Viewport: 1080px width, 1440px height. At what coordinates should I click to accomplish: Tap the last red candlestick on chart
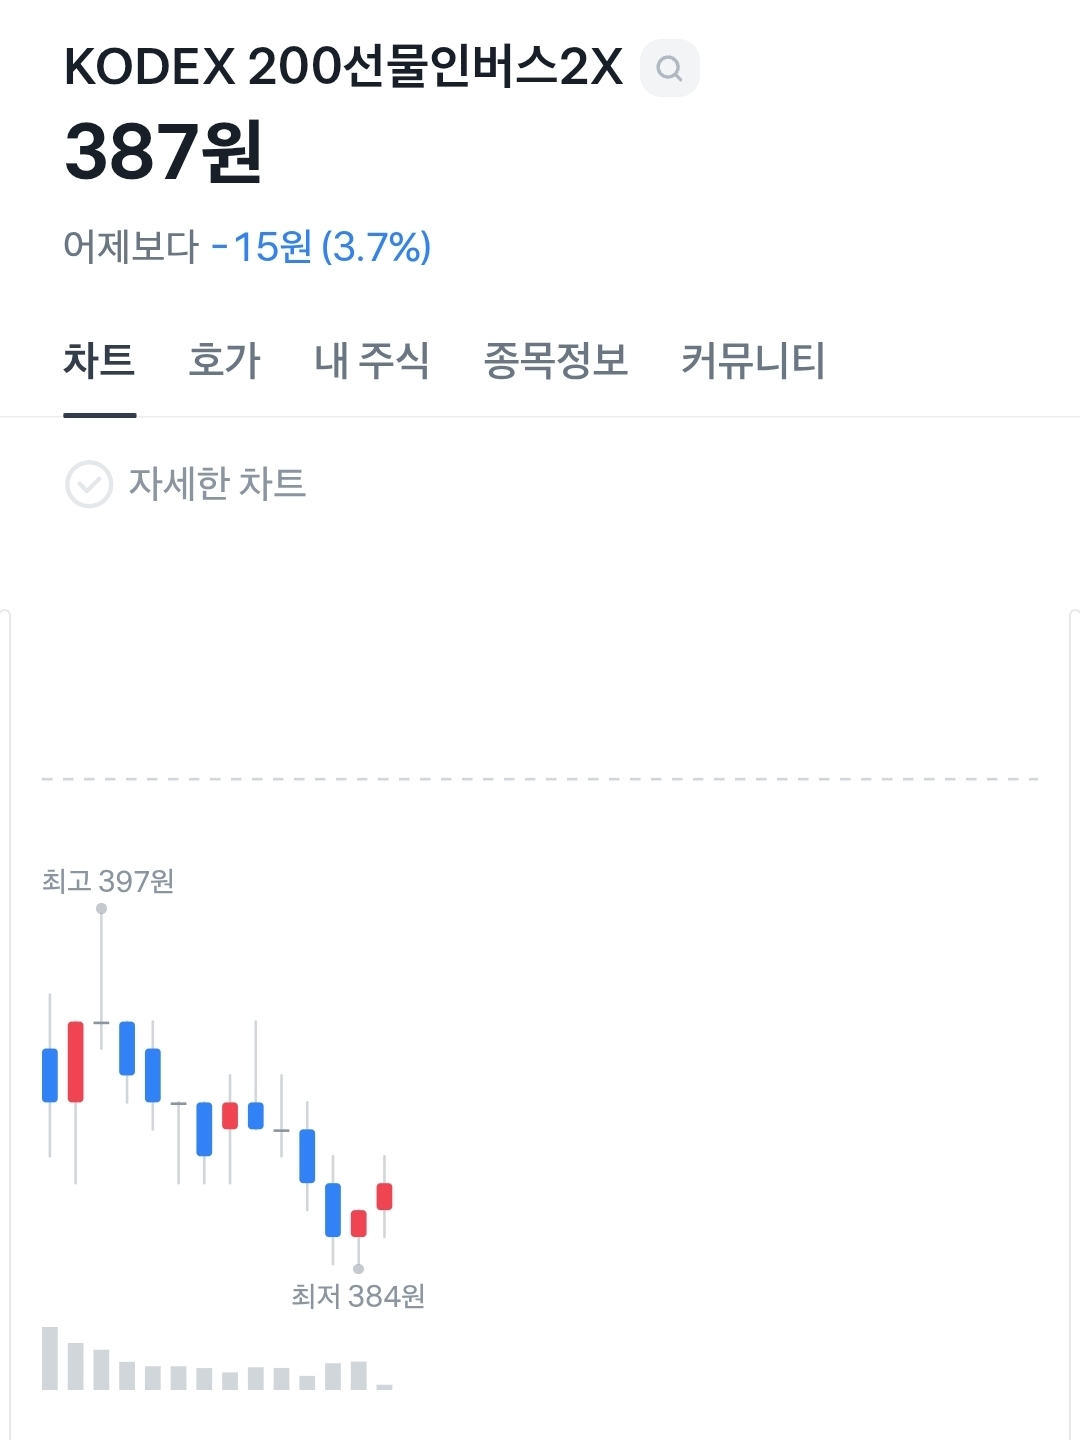[384, 1196]
